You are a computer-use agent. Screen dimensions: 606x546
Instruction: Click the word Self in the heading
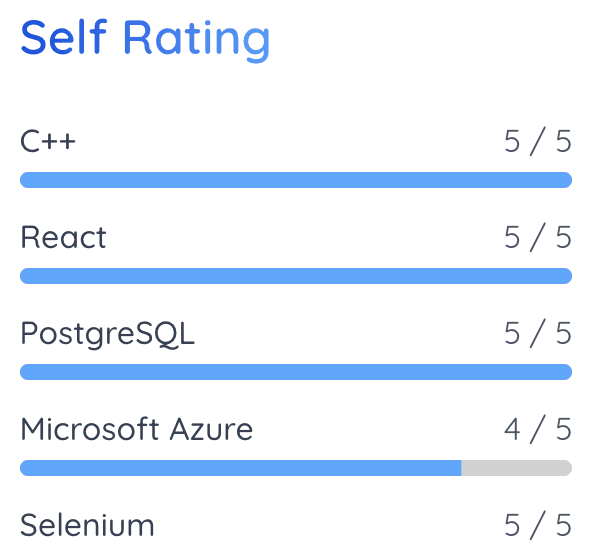click(64, 37)
